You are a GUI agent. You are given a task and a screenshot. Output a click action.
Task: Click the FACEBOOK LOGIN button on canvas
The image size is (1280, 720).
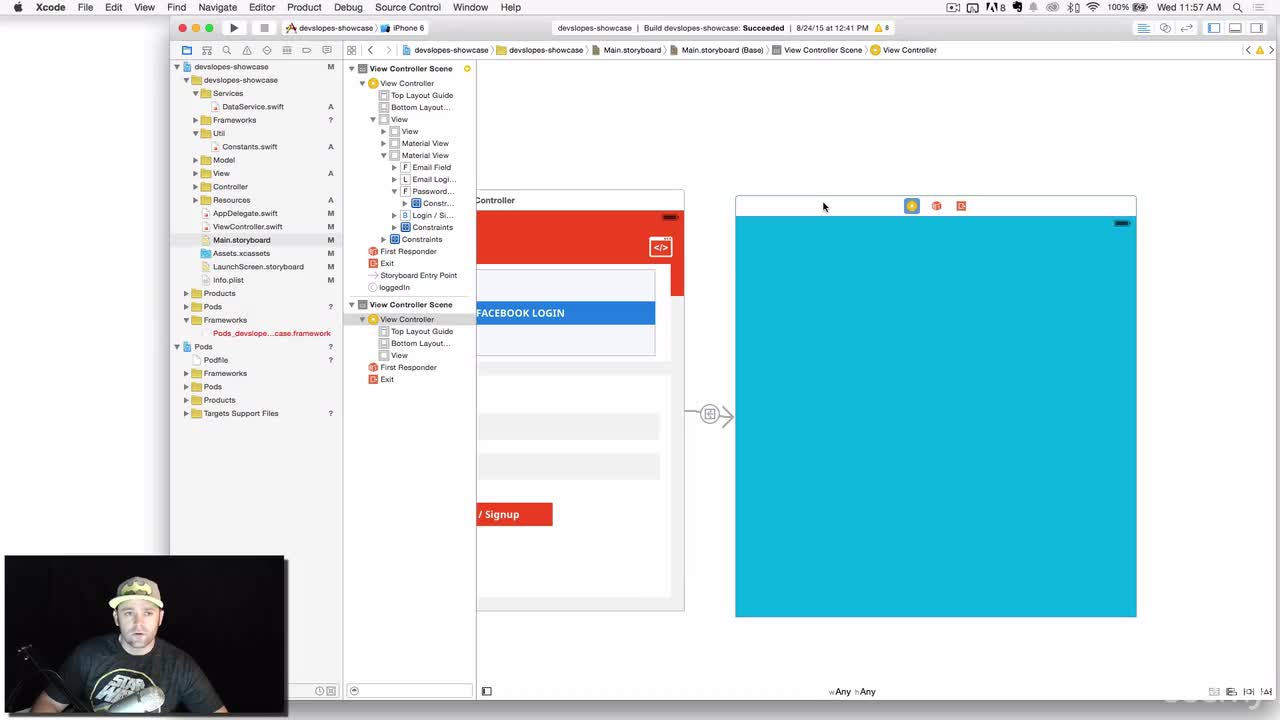click(x=566, y=313)
